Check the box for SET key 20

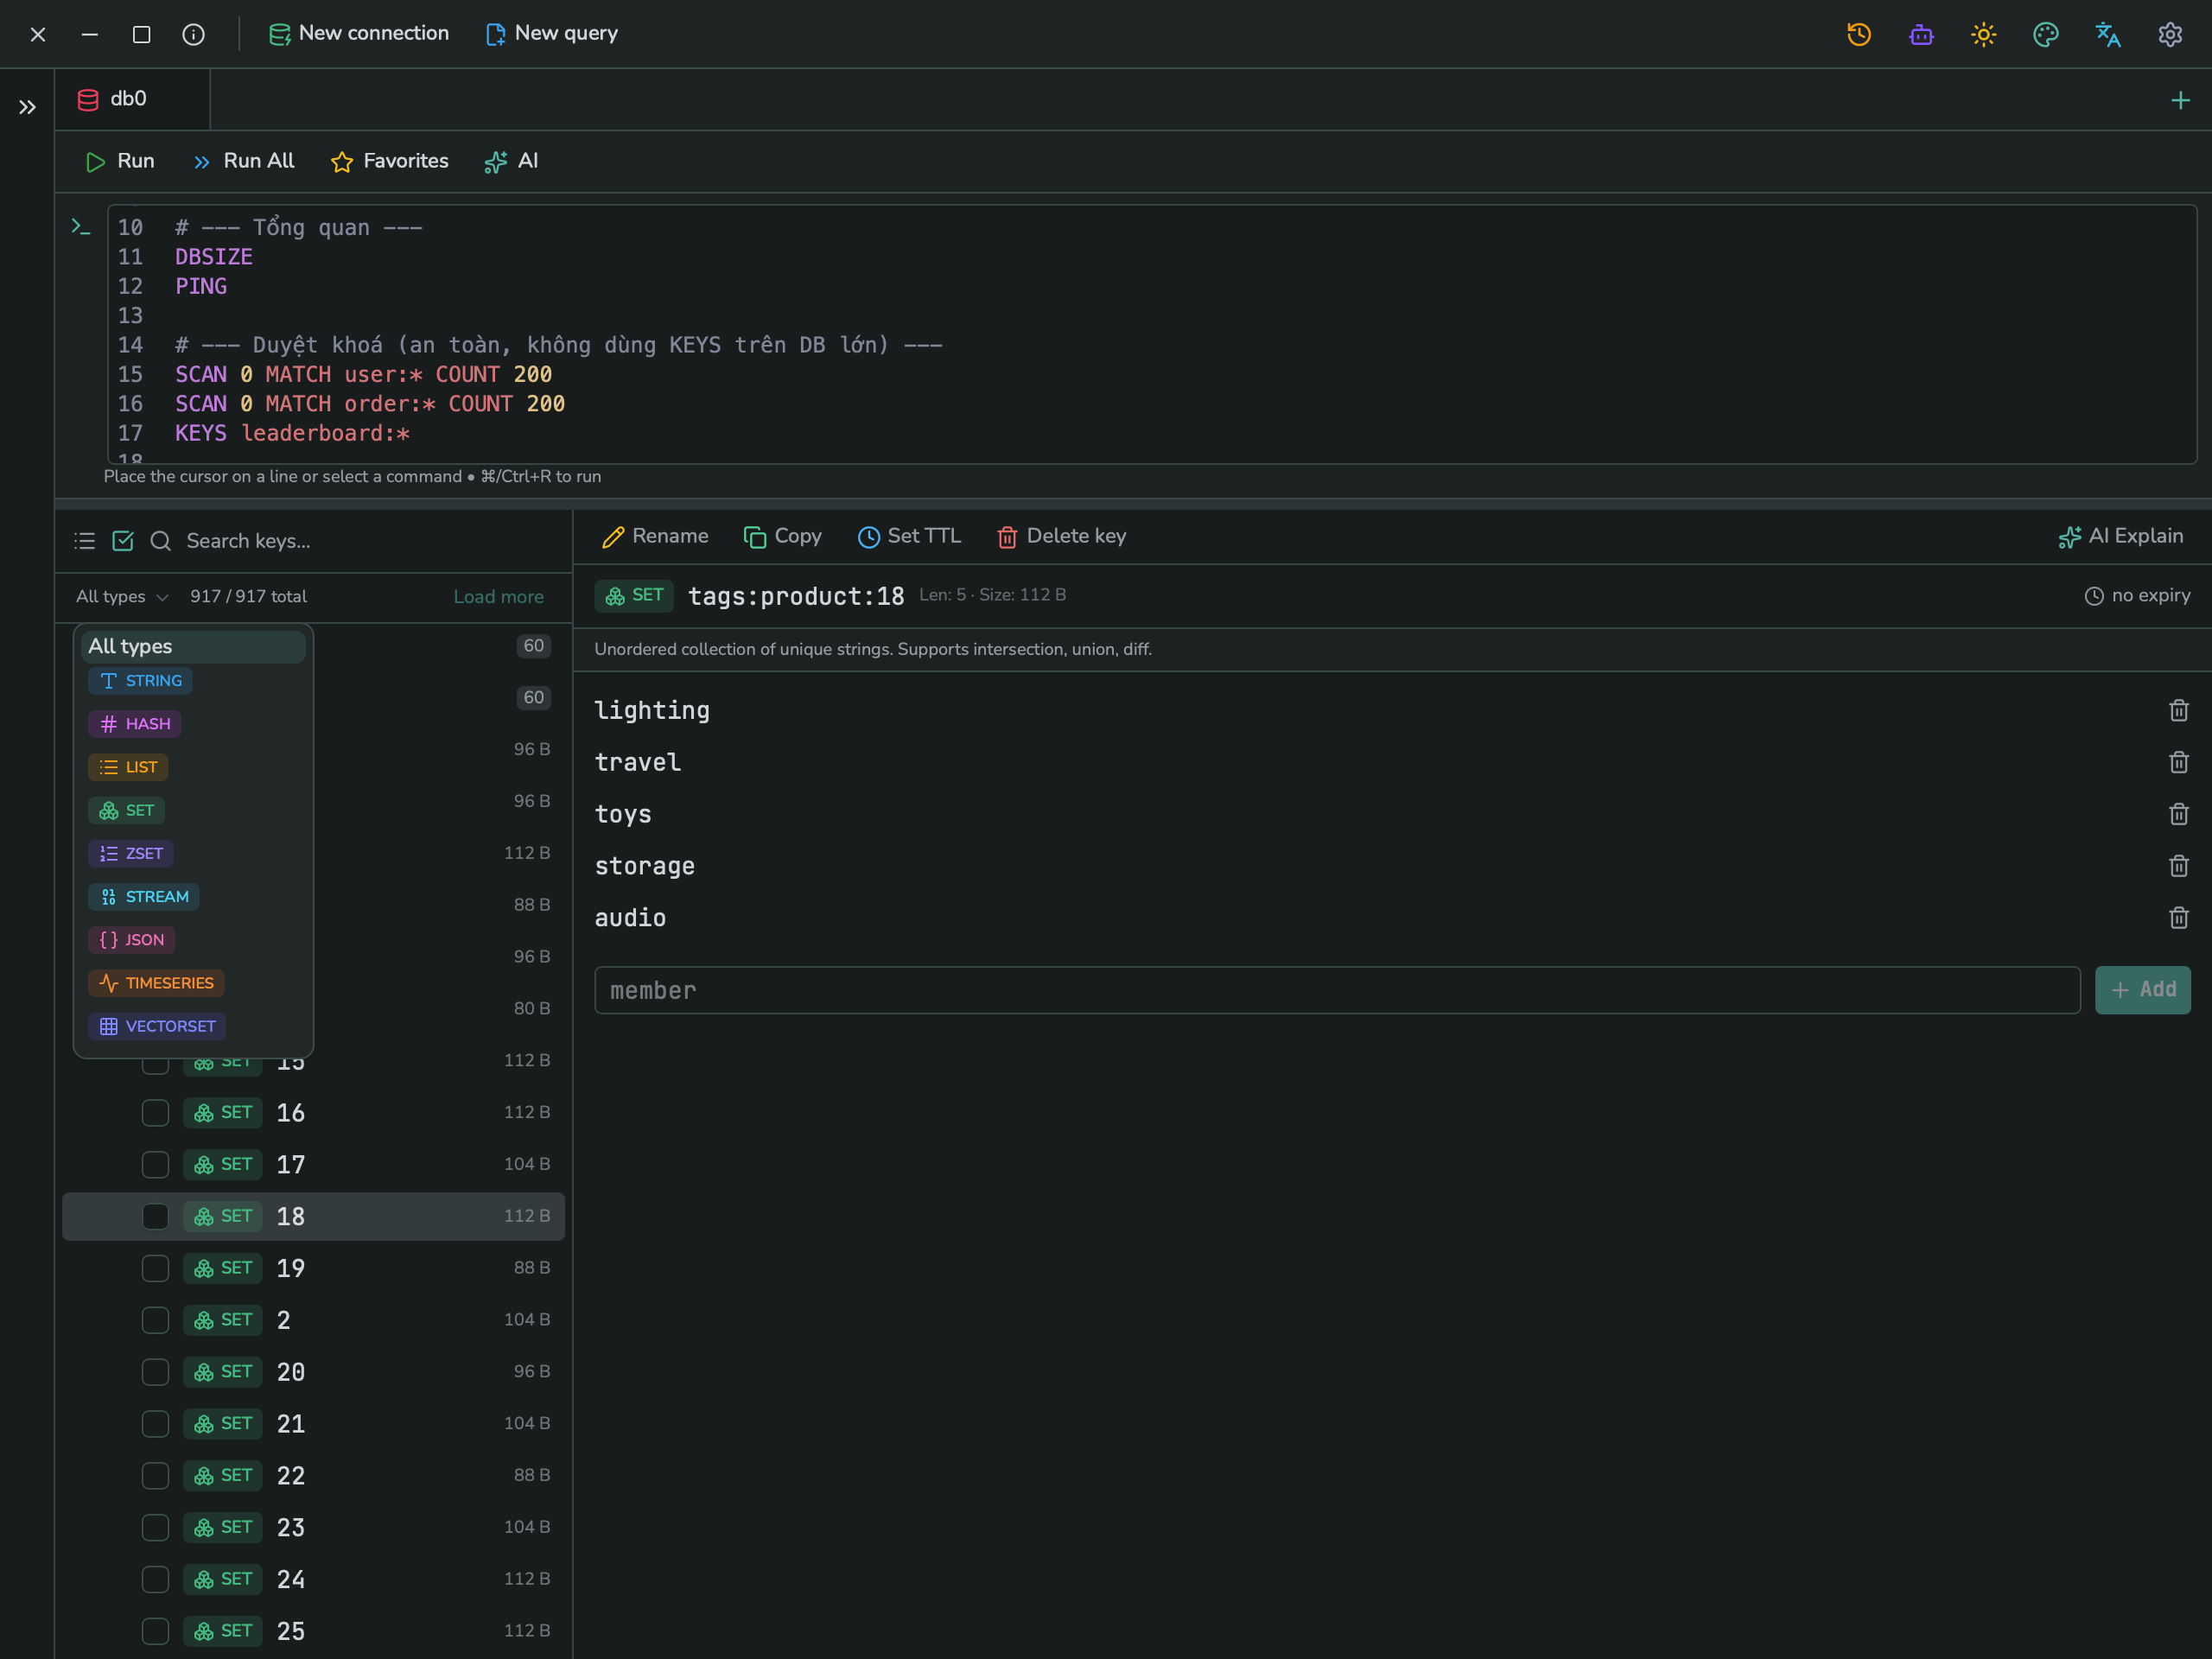[x=155, y=1372]
